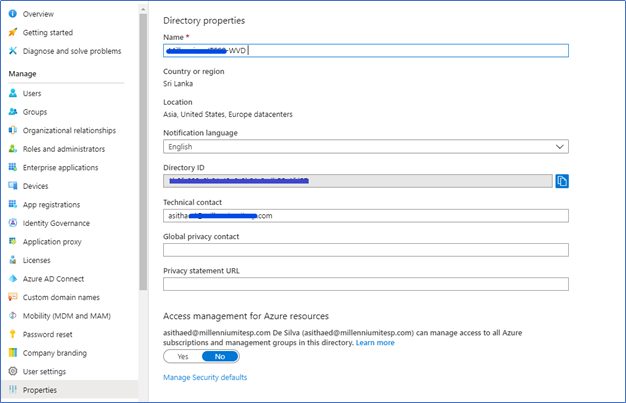The image size is (626, 403).
Task: Click the Identity Governance icon
Action: click(x=13, y=223)
